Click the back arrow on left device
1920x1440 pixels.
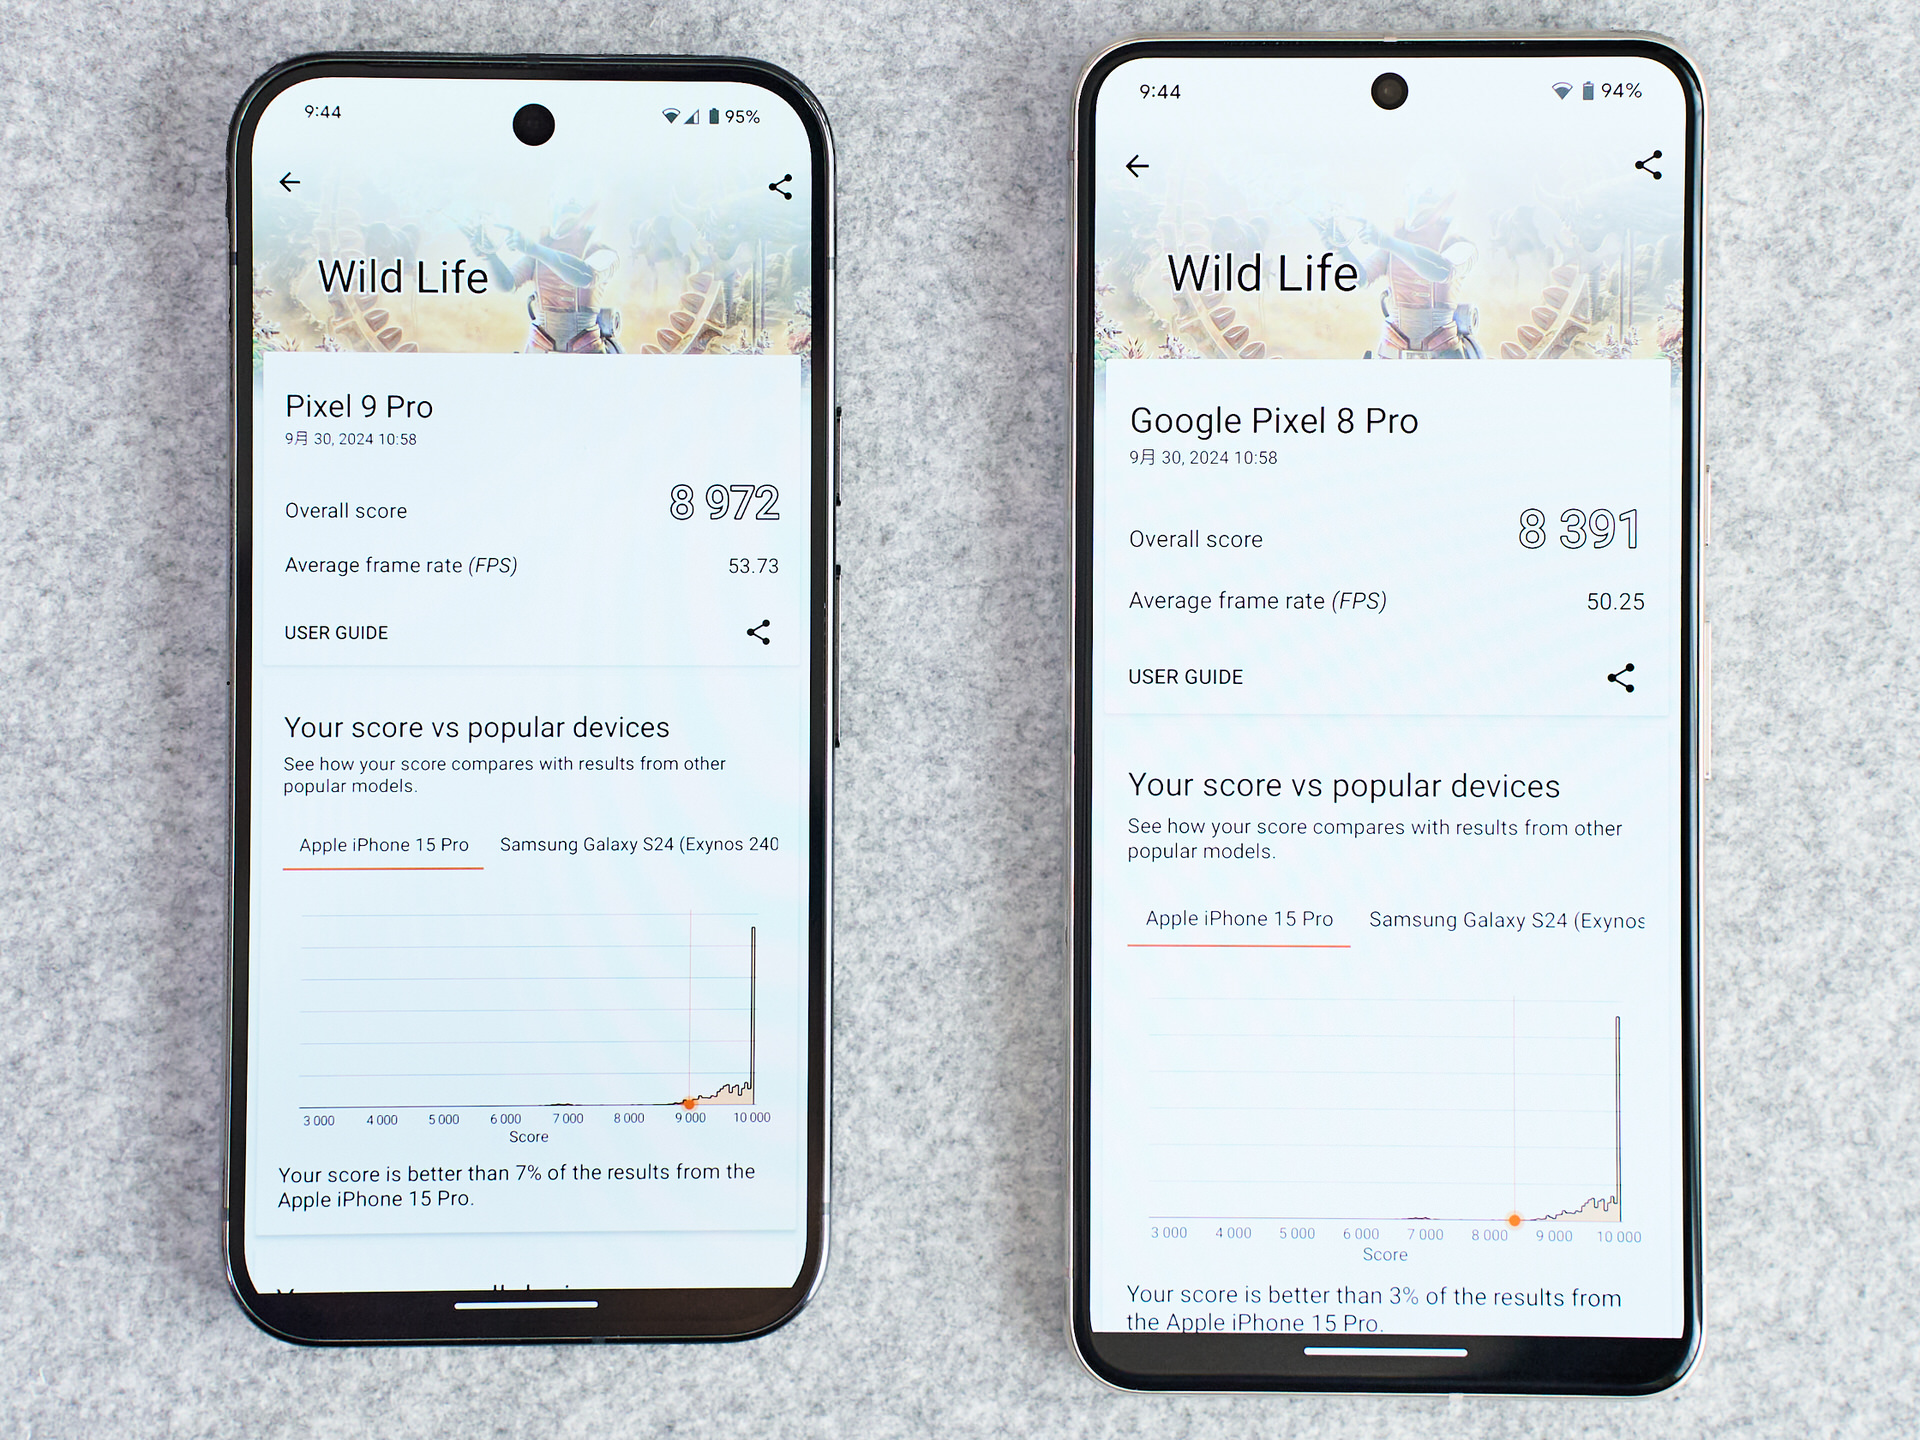point(292,183)
